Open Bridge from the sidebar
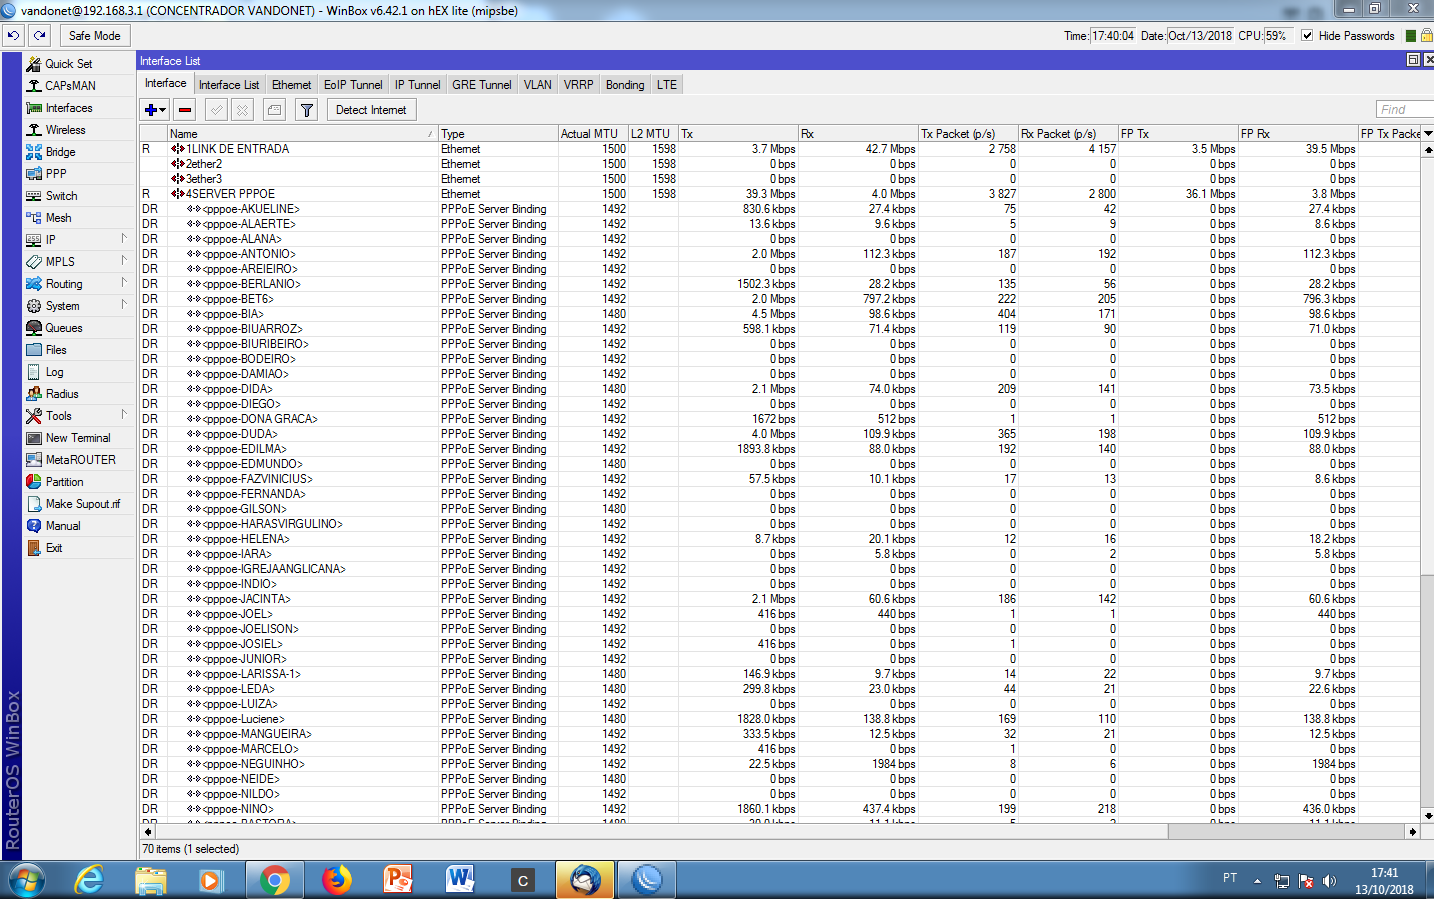This screenshot has width=1434, height=899. pyautogui.click(x=60, y=152)
